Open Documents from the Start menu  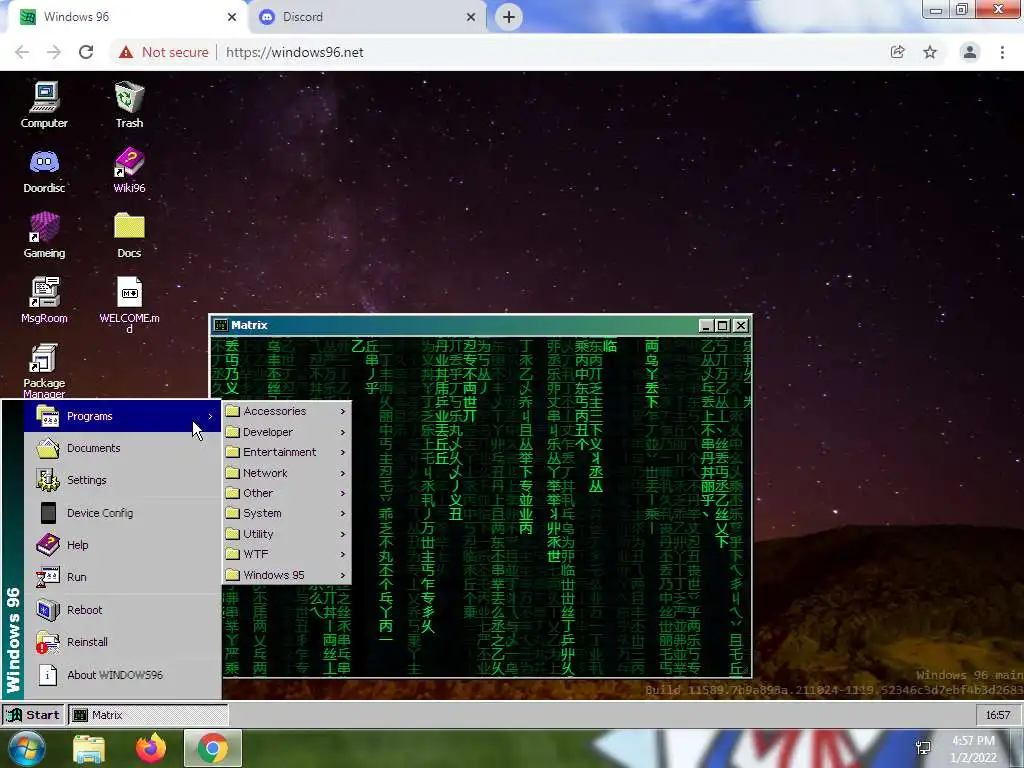[x=122, y=448]
